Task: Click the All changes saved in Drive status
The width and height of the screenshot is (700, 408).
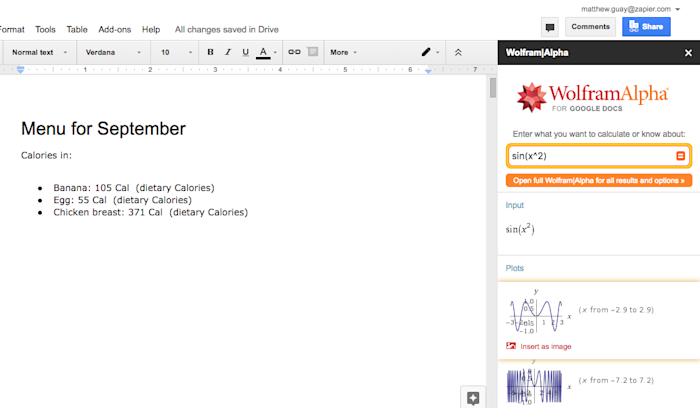Action: point(226,29)
